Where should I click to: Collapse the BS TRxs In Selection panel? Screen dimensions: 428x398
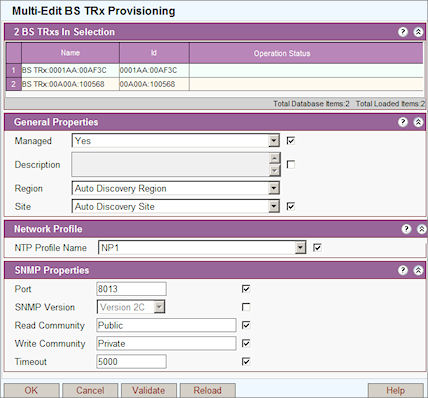click(x=418, y=32)
